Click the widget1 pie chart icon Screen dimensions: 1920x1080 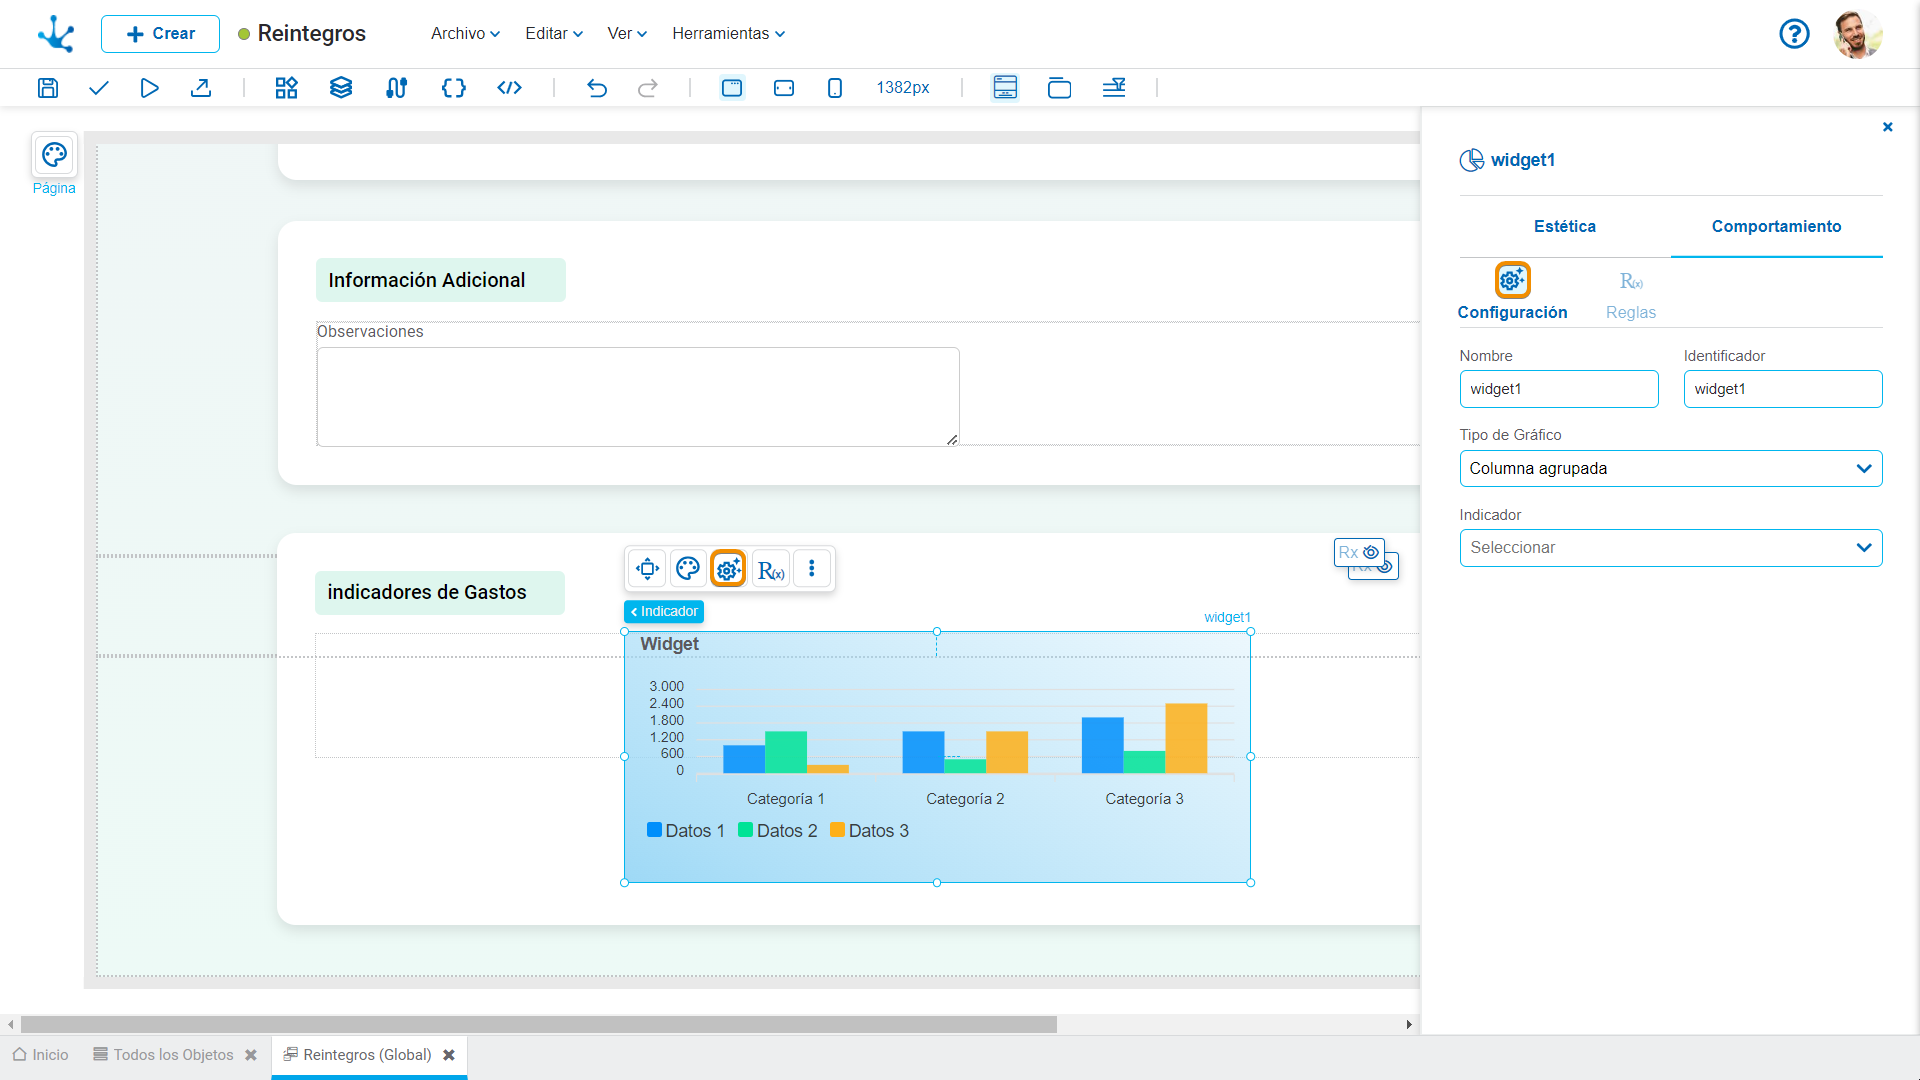click(1471, 160)
